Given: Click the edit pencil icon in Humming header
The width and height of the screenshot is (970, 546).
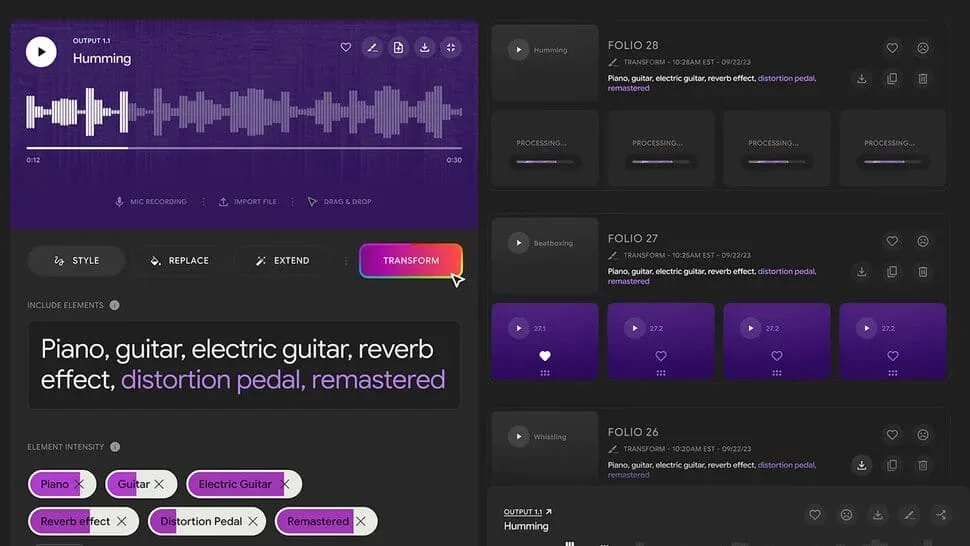Looking at the screenshot, I should click(x=372, y=48).
